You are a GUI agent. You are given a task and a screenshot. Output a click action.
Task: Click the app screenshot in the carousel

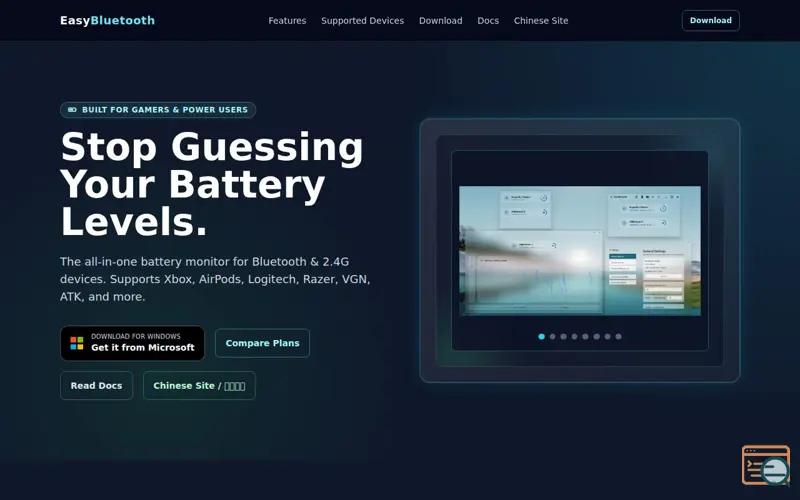click(580, 251)
